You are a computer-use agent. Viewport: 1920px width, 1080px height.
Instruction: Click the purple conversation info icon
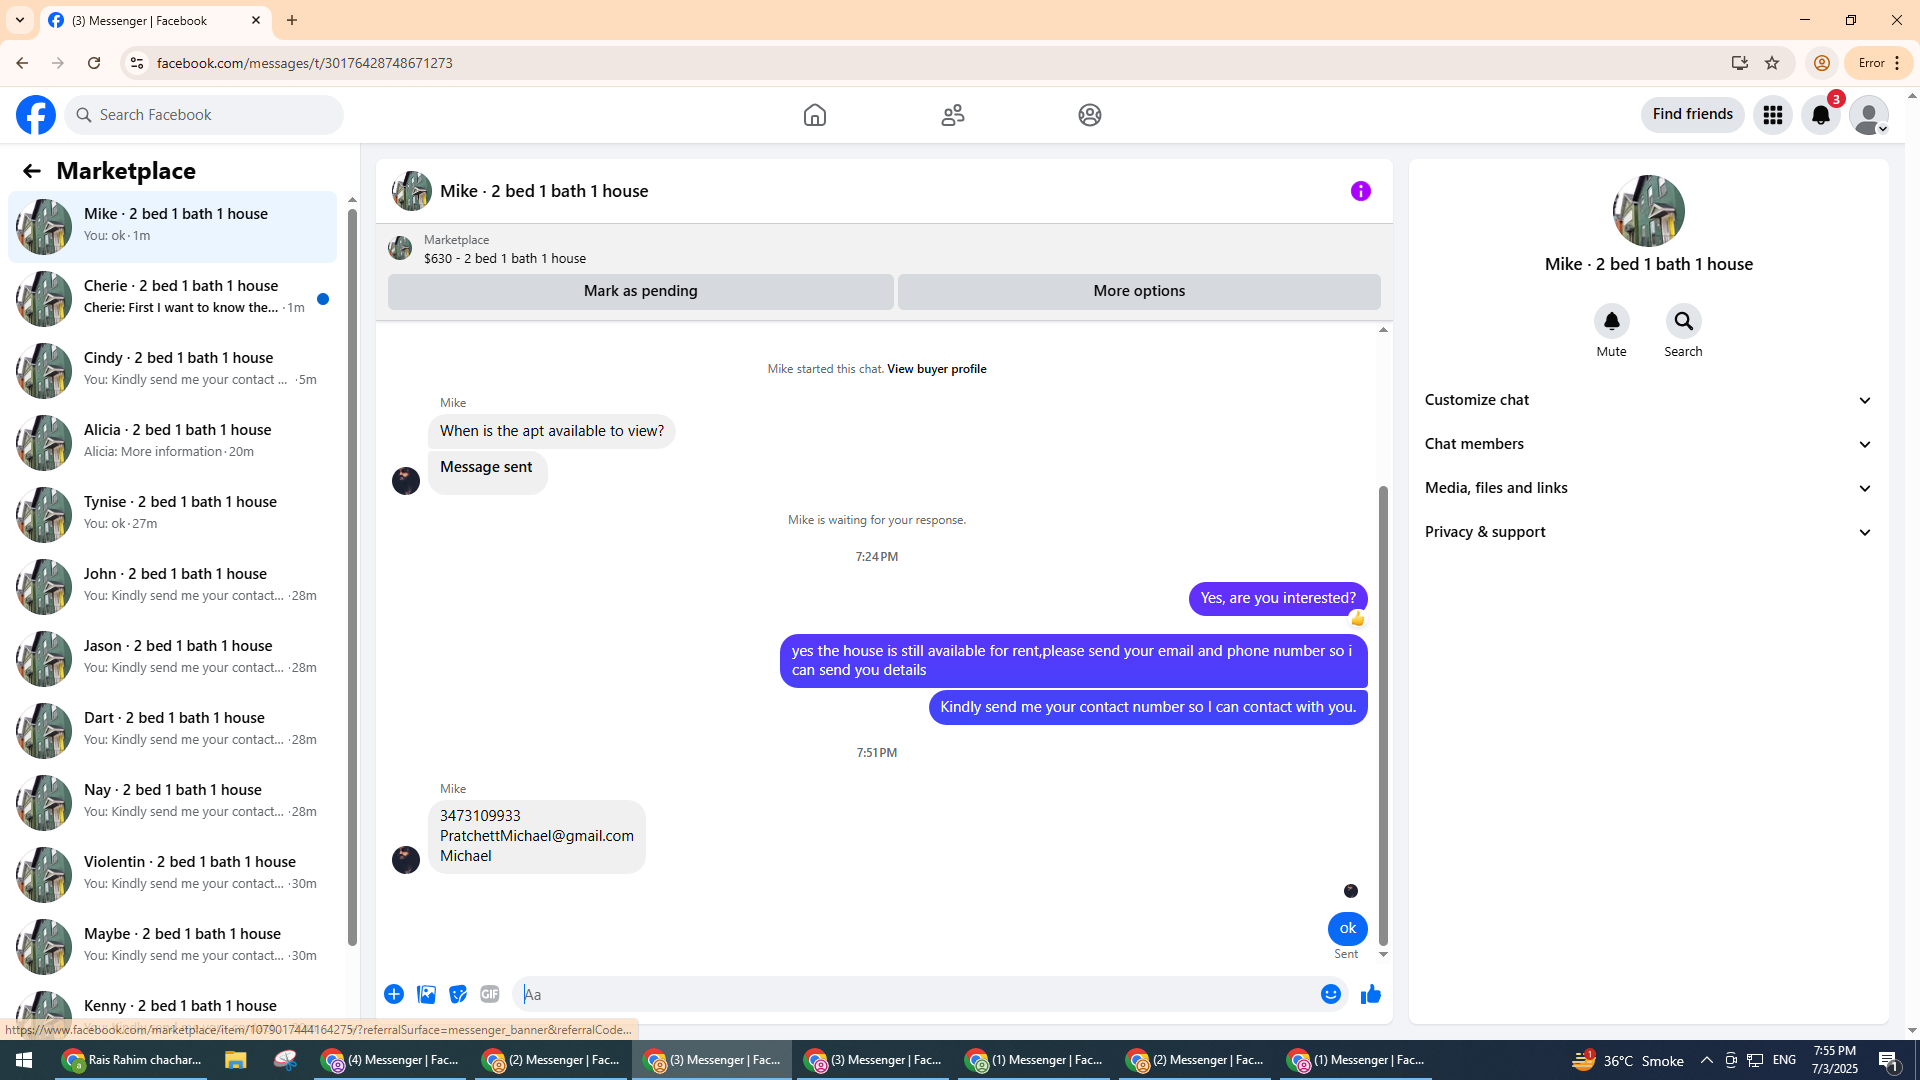(1360, 191)
